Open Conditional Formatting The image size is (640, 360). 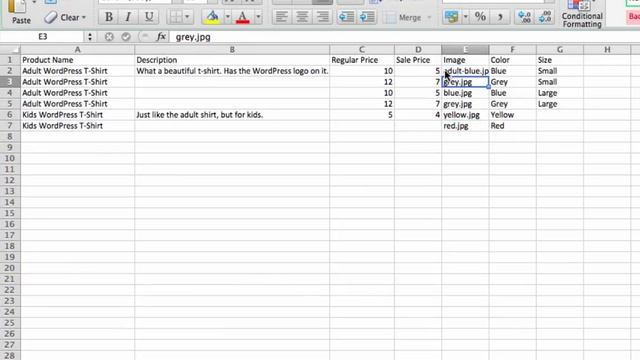tap(582, 14)
